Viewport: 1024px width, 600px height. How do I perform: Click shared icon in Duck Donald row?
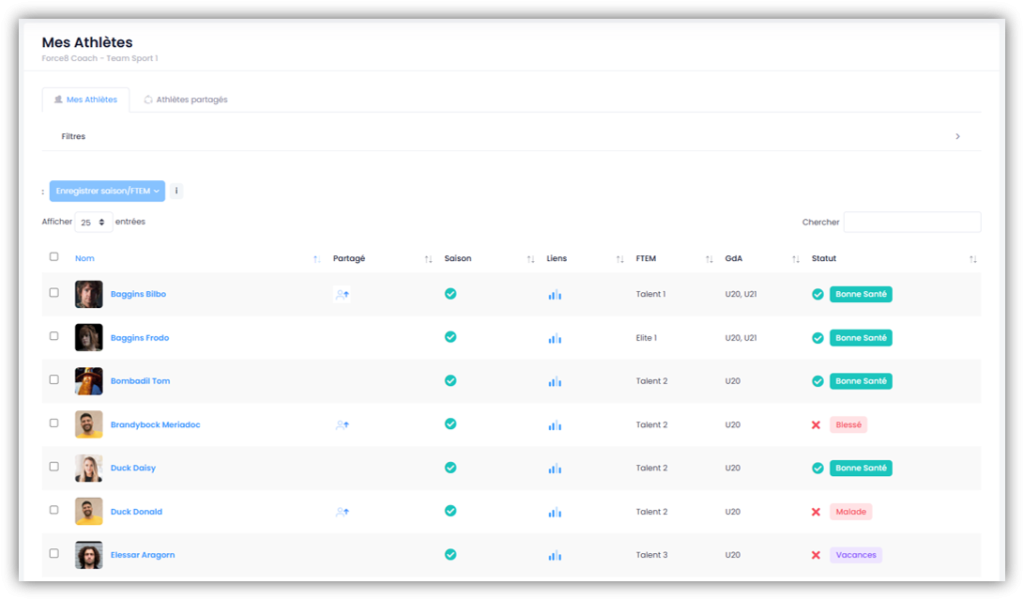pos(342,512)
